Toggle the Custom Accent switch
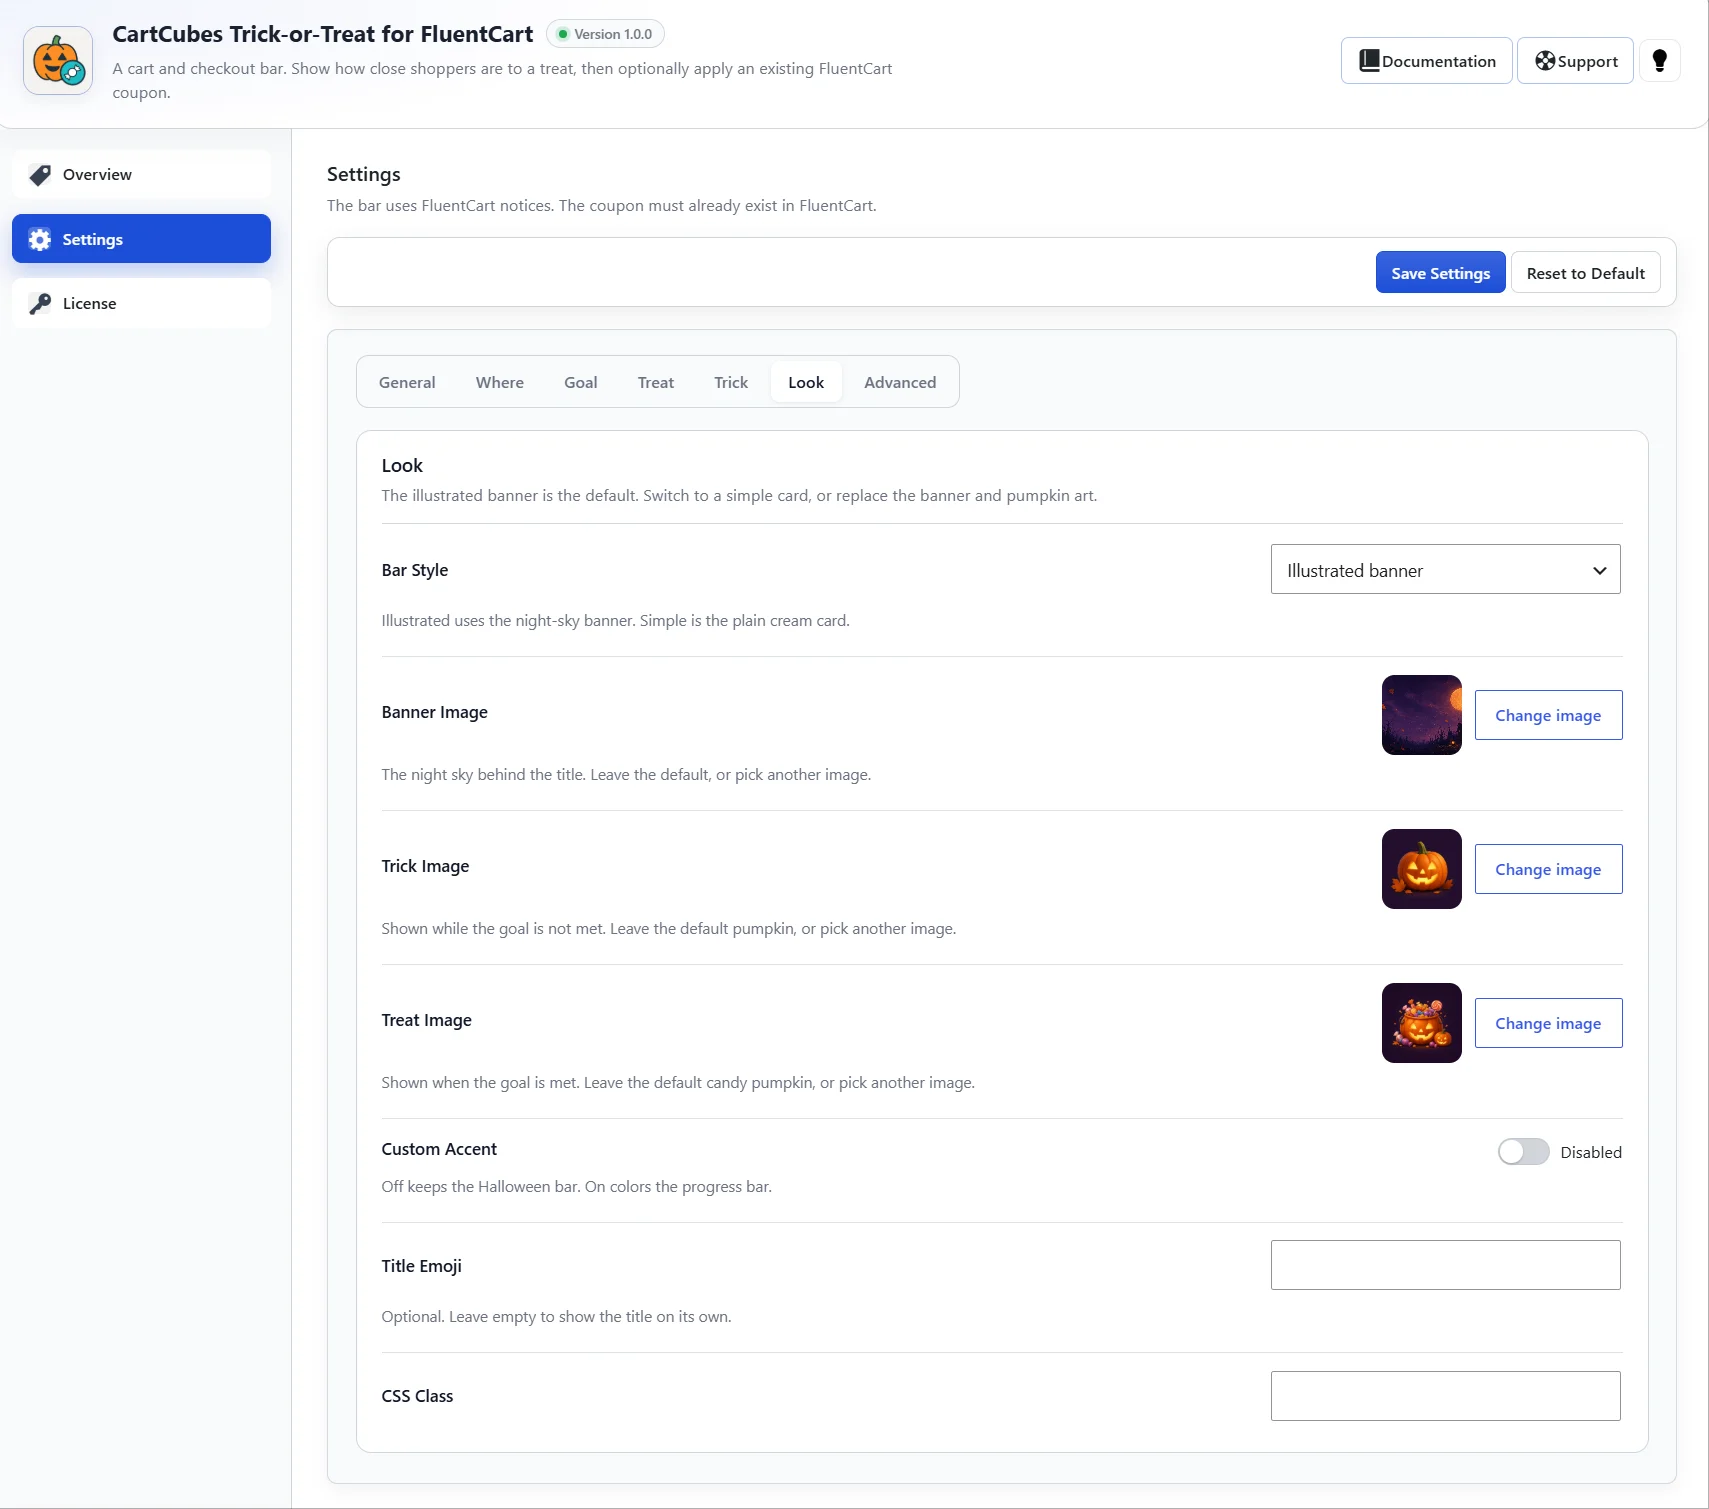The image size is (1709, 1509). [x=1523, y=1152]
